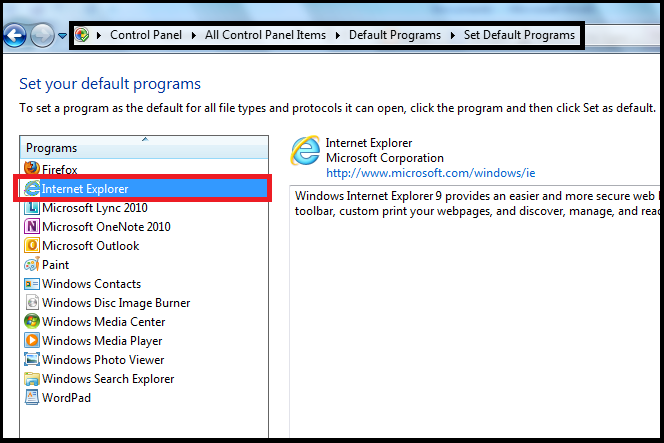Click the Microsoft Lync 2010 icon
This screenshot has height=443, width=664.
32,208
